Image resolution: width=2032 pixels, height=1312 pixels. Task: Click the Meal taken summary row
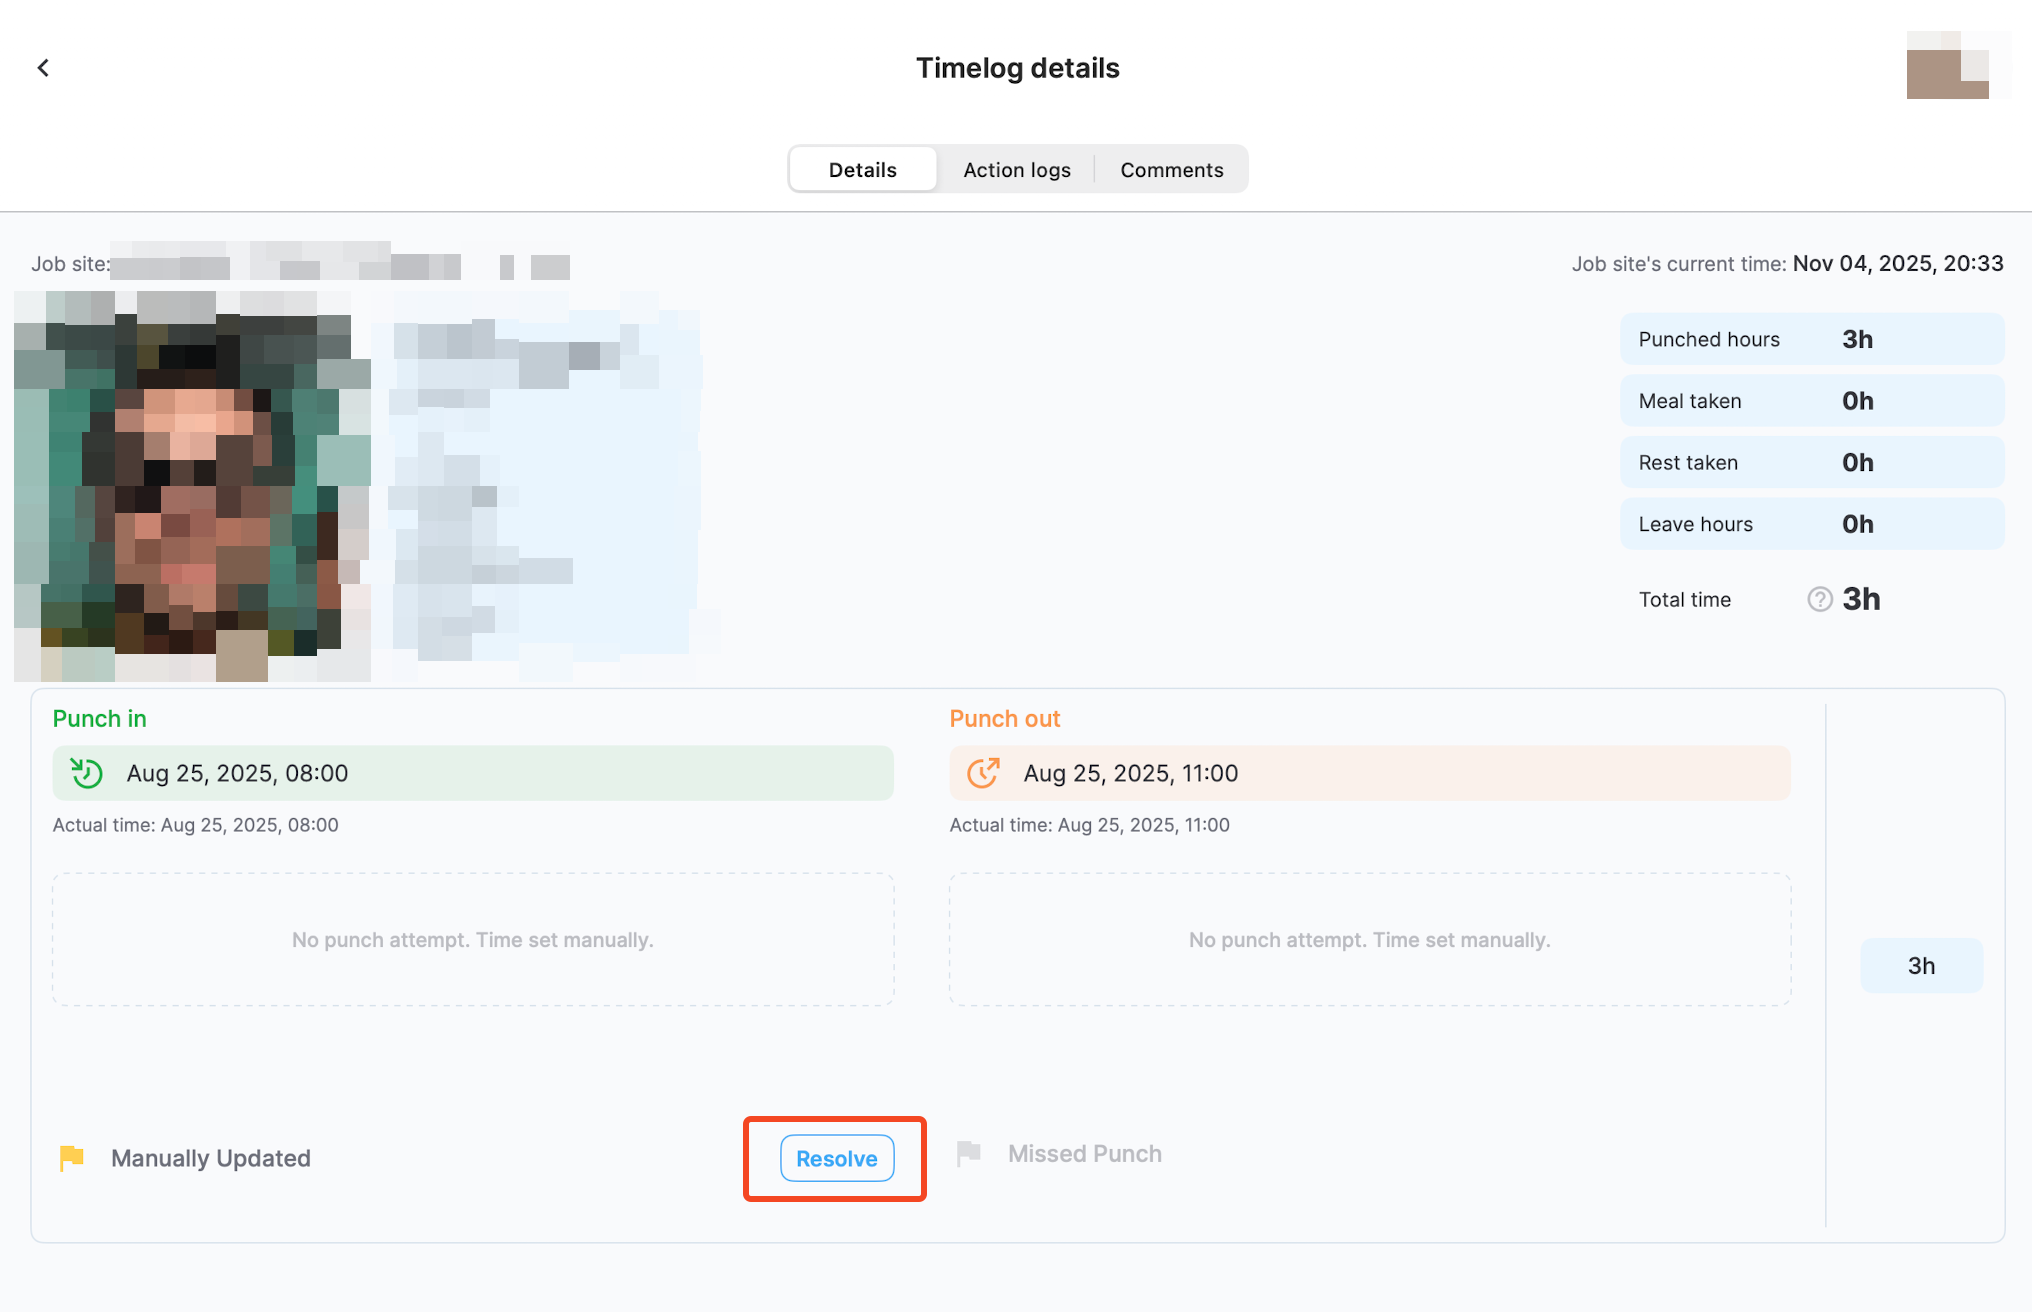point(1811,401)
